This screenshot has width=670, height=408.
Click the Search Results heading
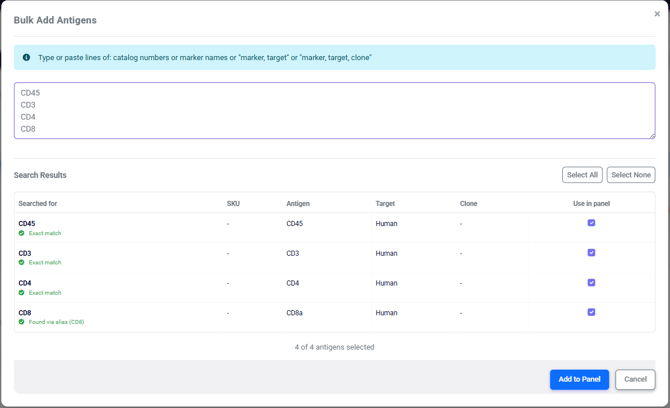point(40,175)
